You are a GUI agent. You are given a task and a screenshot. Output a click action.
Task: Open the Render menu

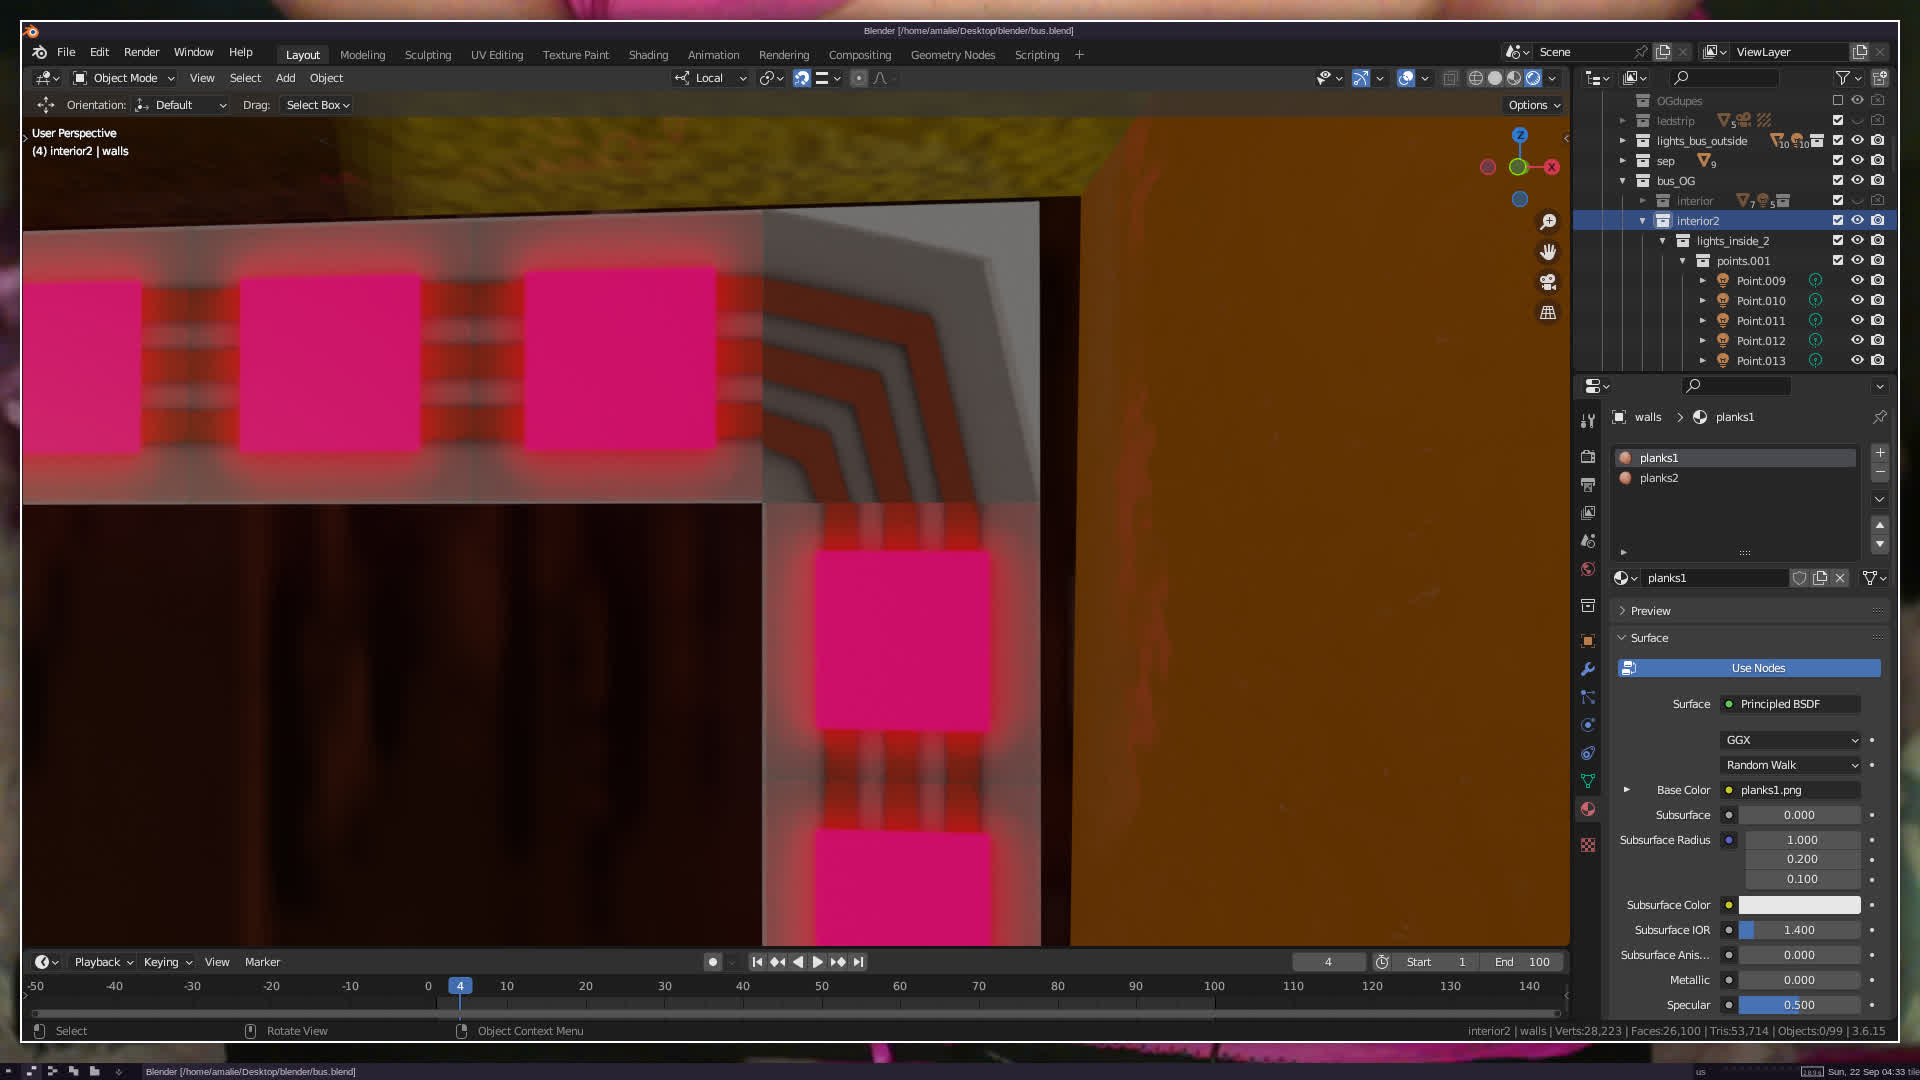(141, 52)
